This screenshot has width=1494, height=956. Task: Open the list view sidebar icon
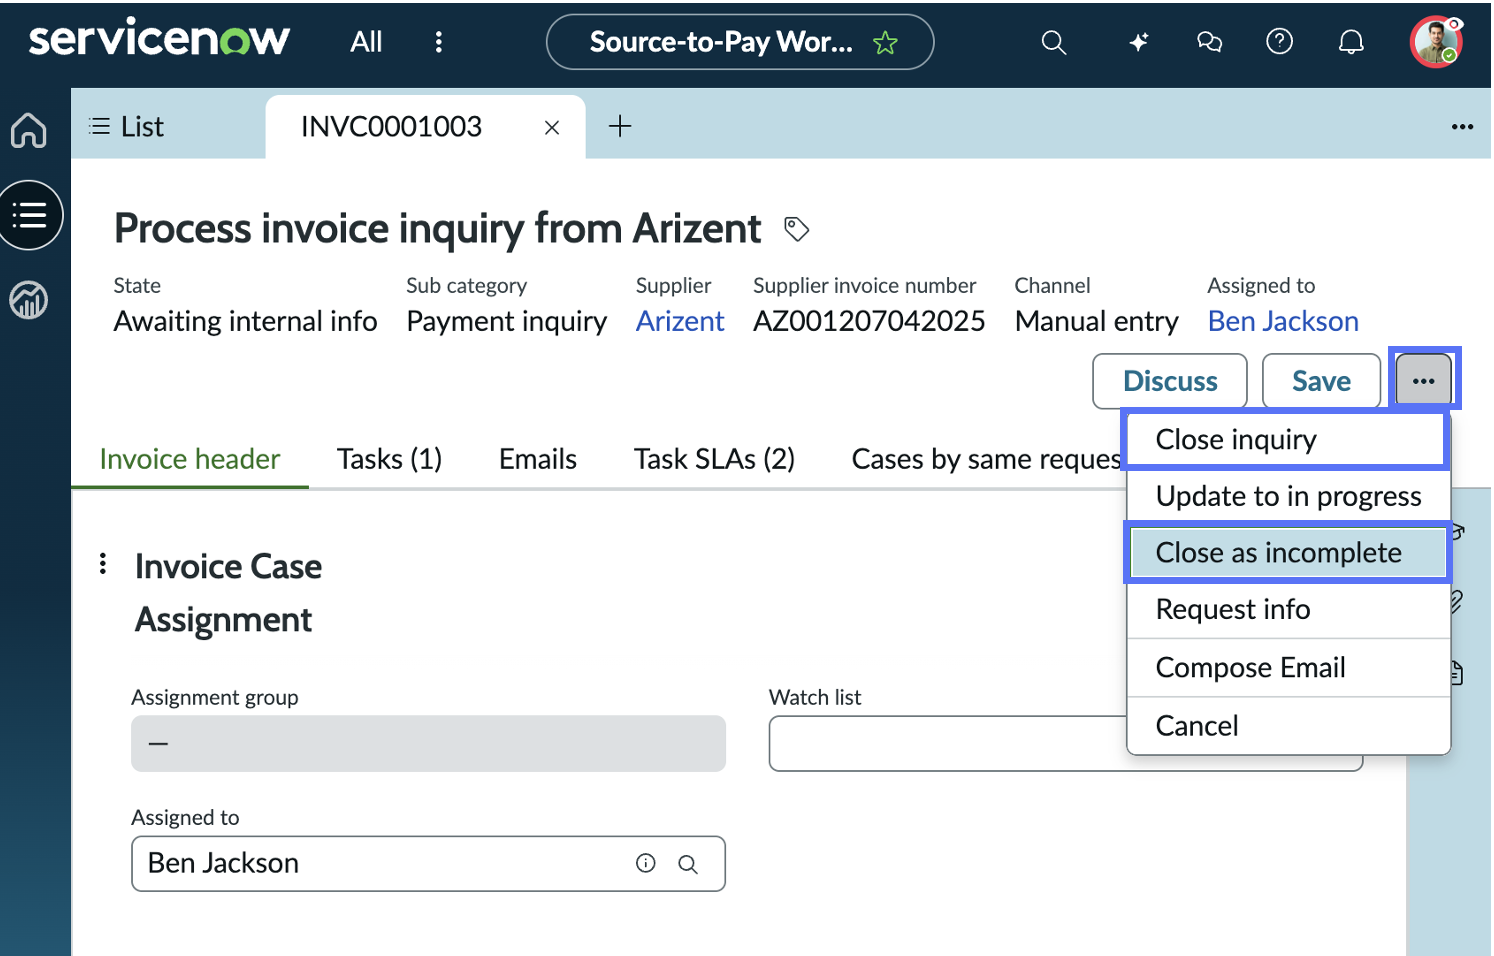click(x=30, y=215)
